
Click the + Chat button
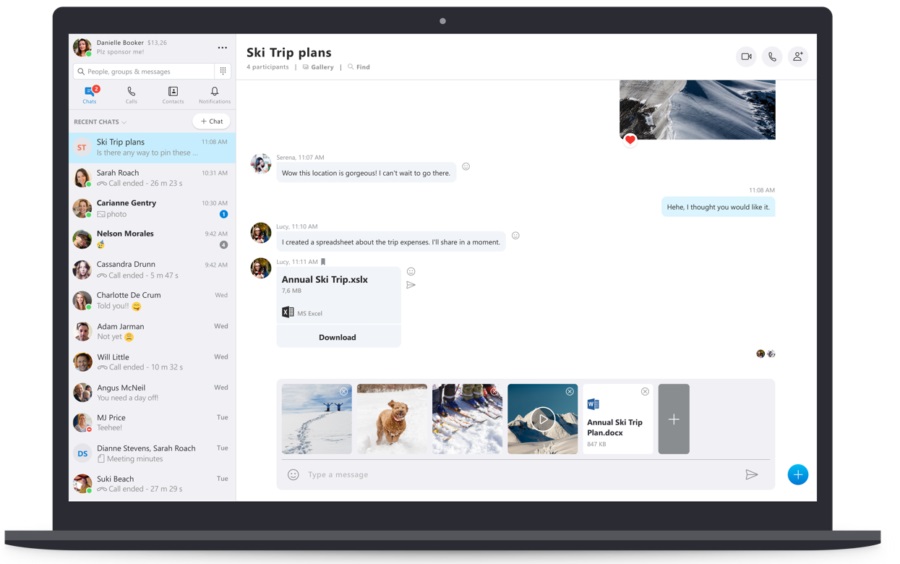[x=212, y=121]
